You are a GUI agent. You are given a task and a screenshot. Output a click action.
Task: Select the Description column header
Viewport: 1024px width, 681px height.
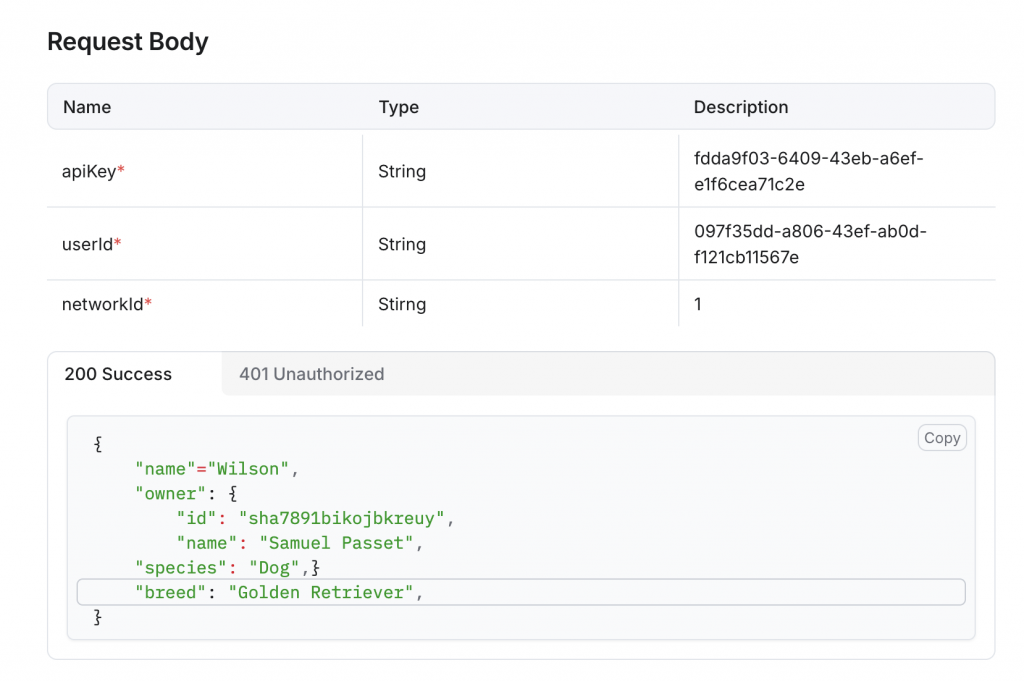point(741,107)
